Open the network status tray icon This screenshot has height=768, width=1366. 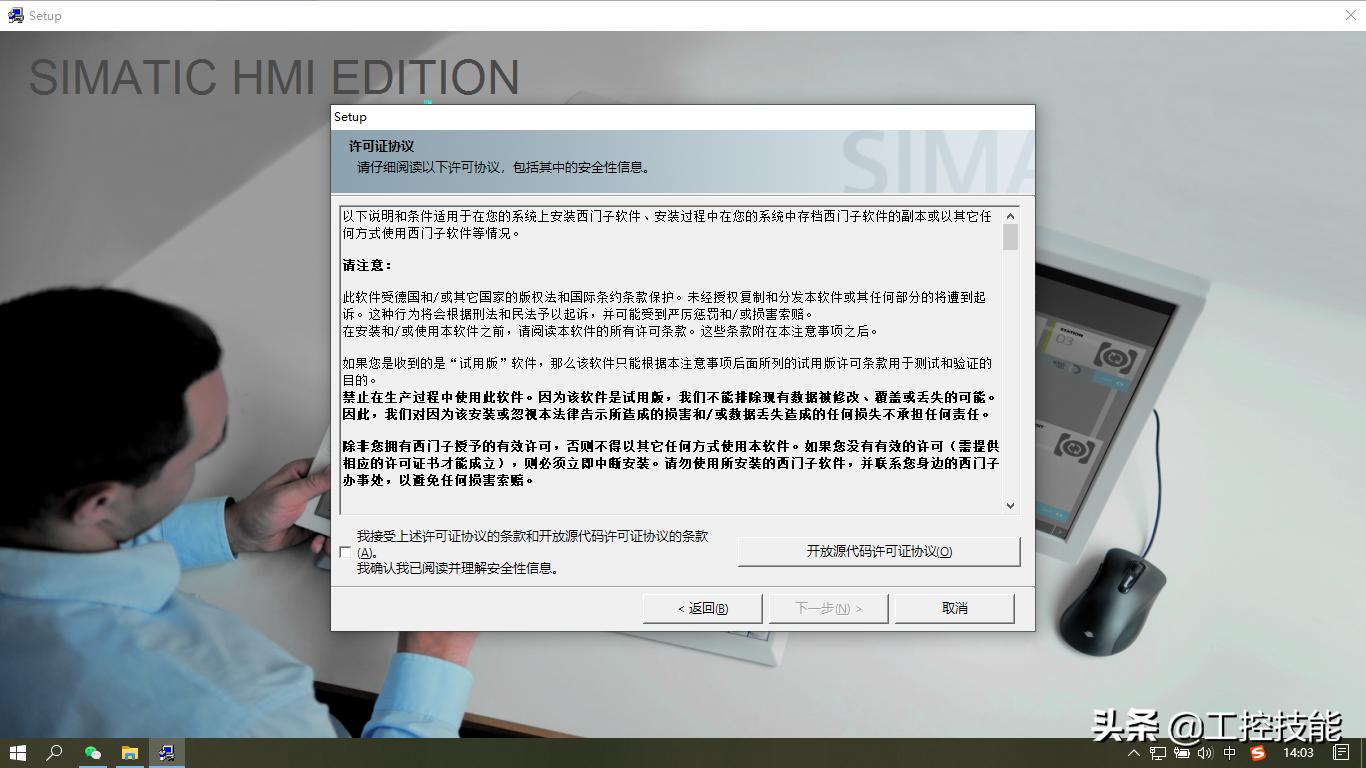click(1156, 753)
